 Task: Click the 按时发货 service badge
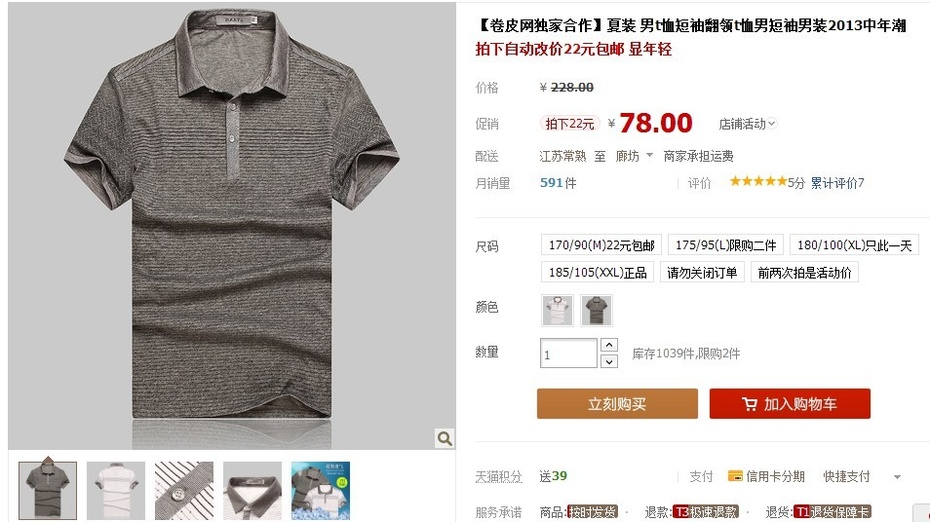(x=592, y=512)
